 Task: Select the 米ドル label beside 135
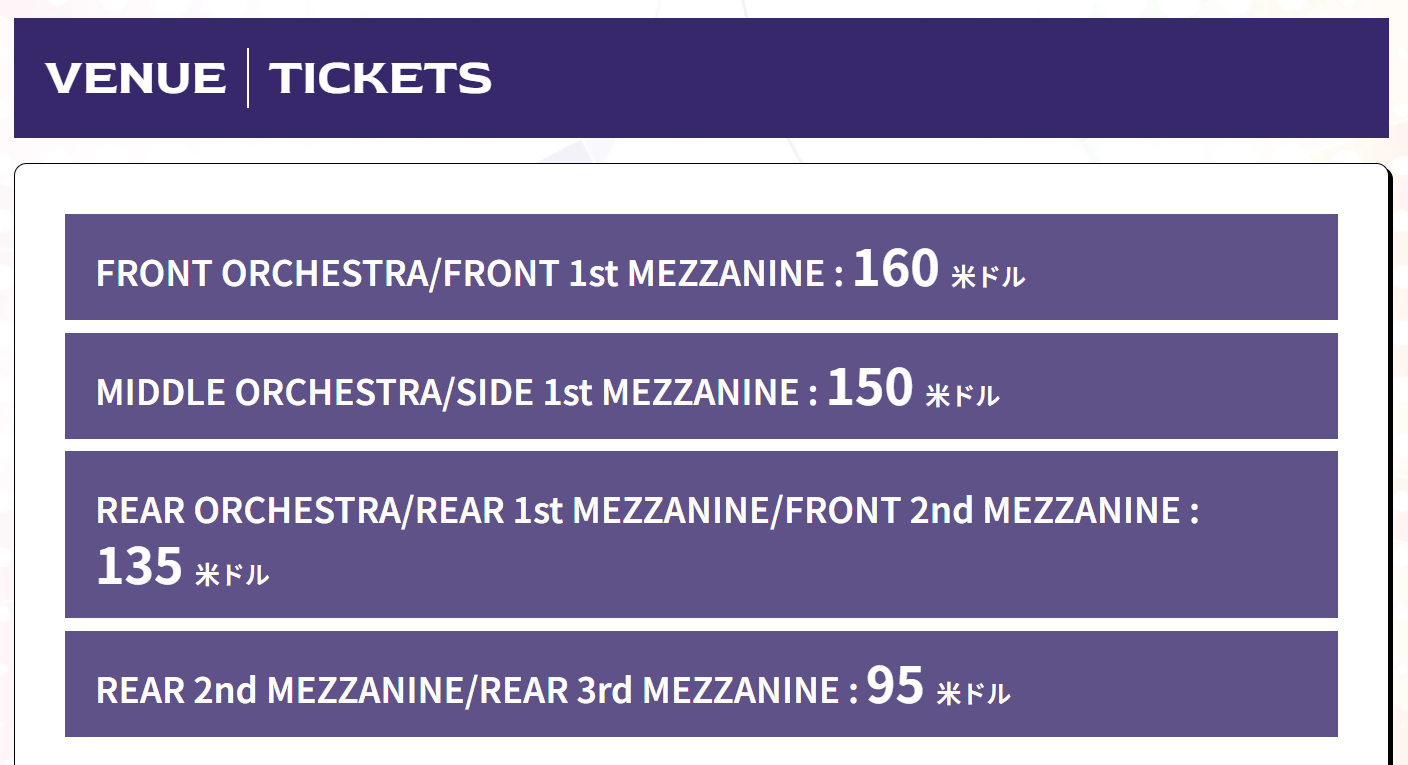(232, 575)
